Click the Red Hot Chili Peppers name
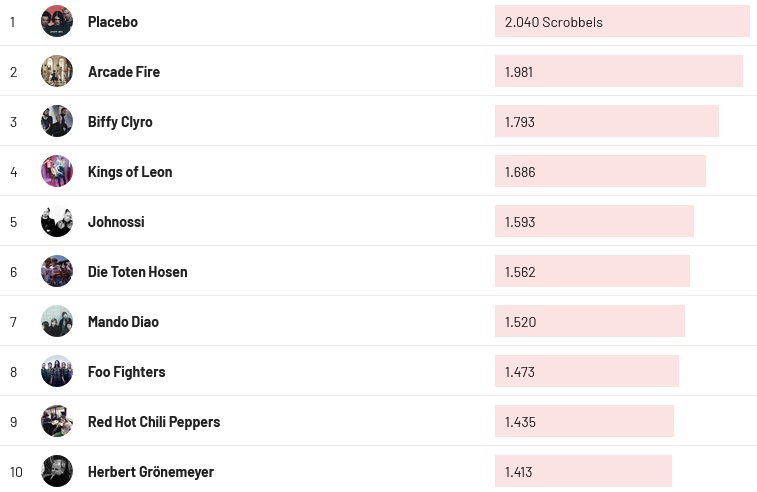This screenshot has height=492, width=757. (154, 422)
